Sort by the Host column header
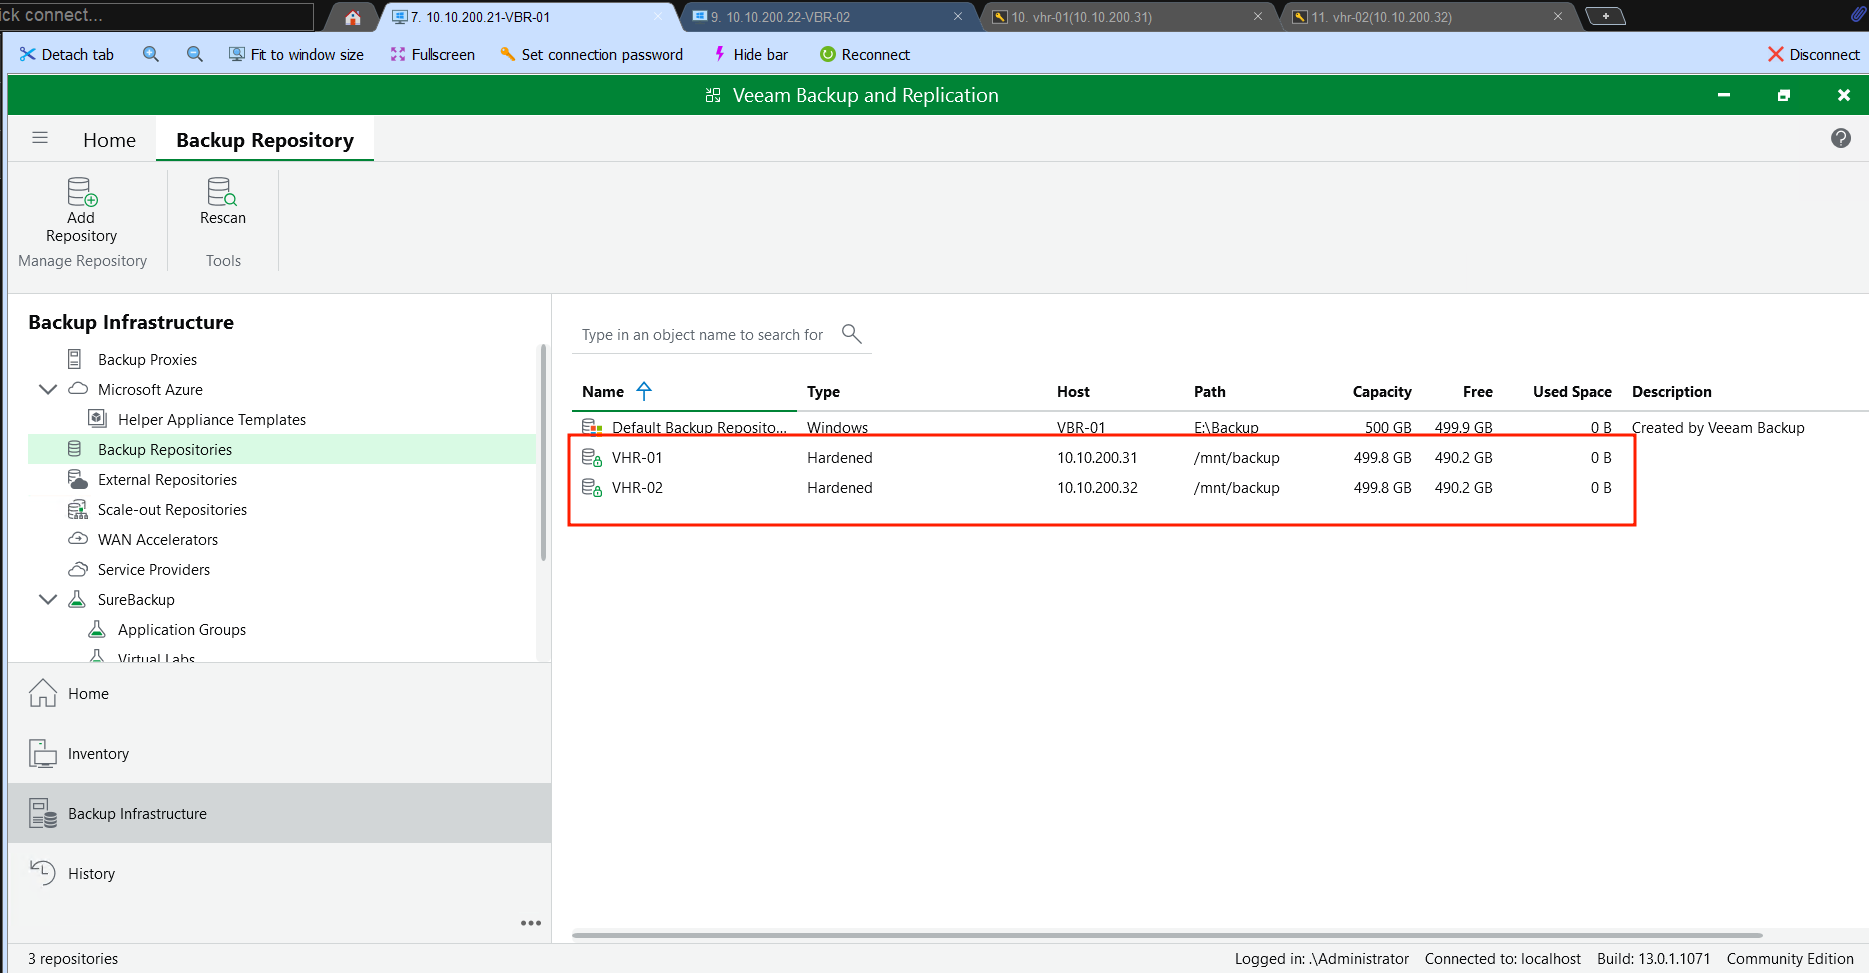 point(1073,392)
